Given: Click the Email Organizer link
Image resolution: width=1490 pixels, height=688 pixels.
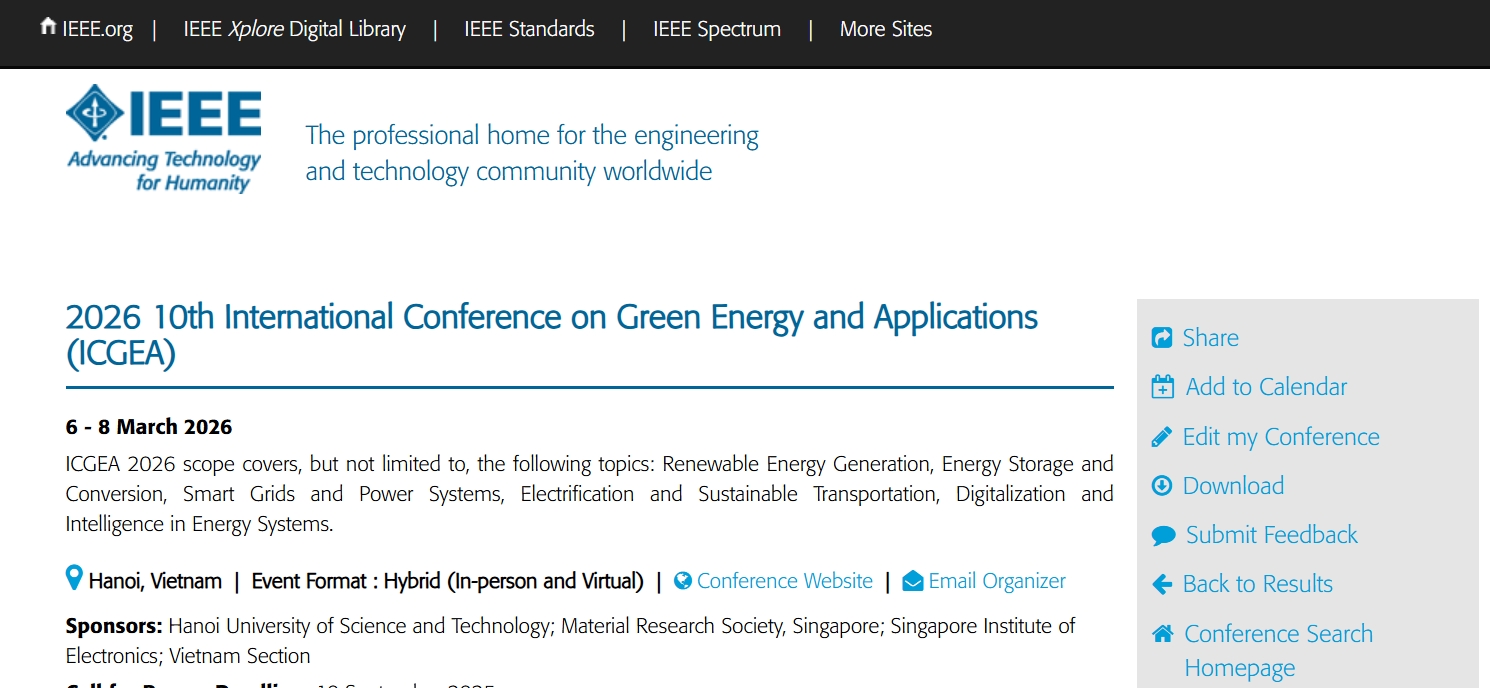Looking at the screenshot, I should point(996,581).
